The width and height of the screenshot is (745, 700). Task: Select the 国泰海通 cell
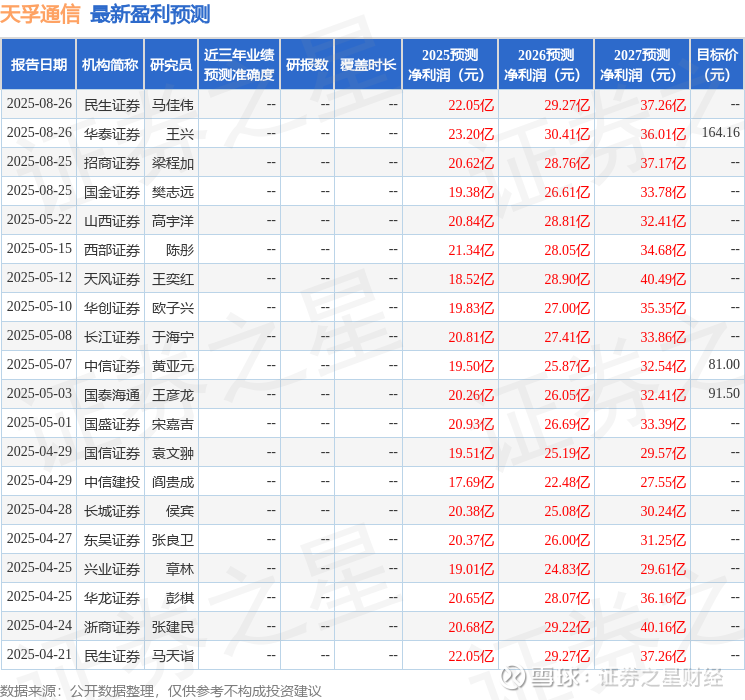pos(112,395)
